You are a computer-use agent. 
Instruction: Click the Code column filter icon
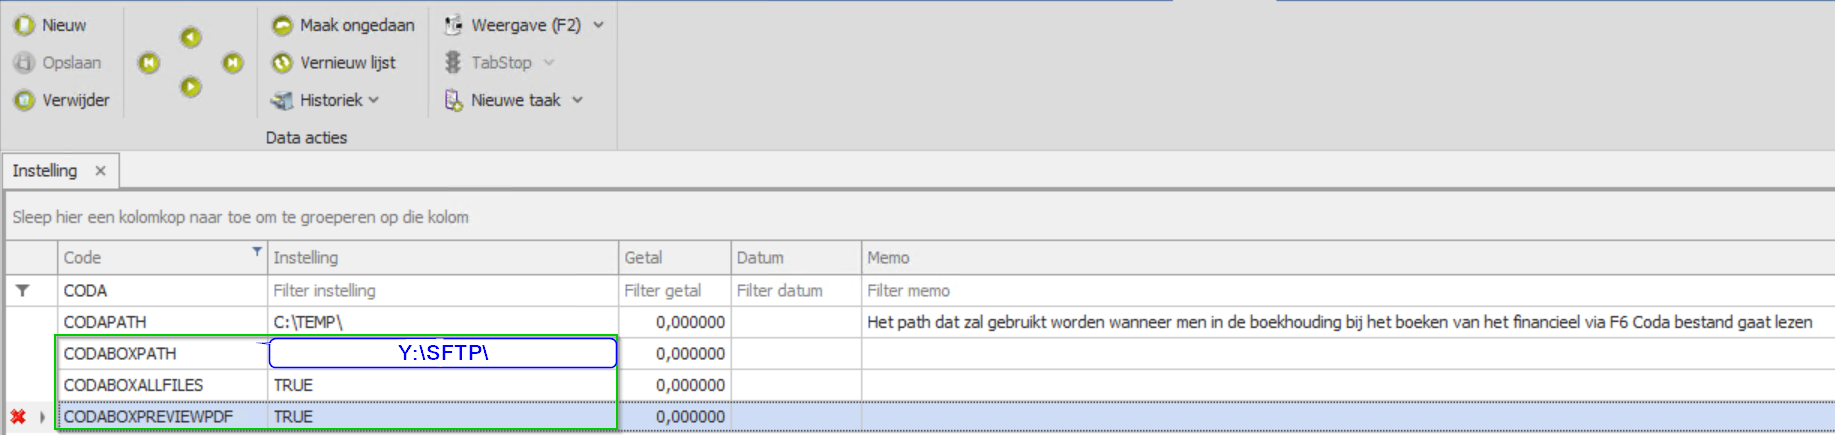click(x=257, y=252)
